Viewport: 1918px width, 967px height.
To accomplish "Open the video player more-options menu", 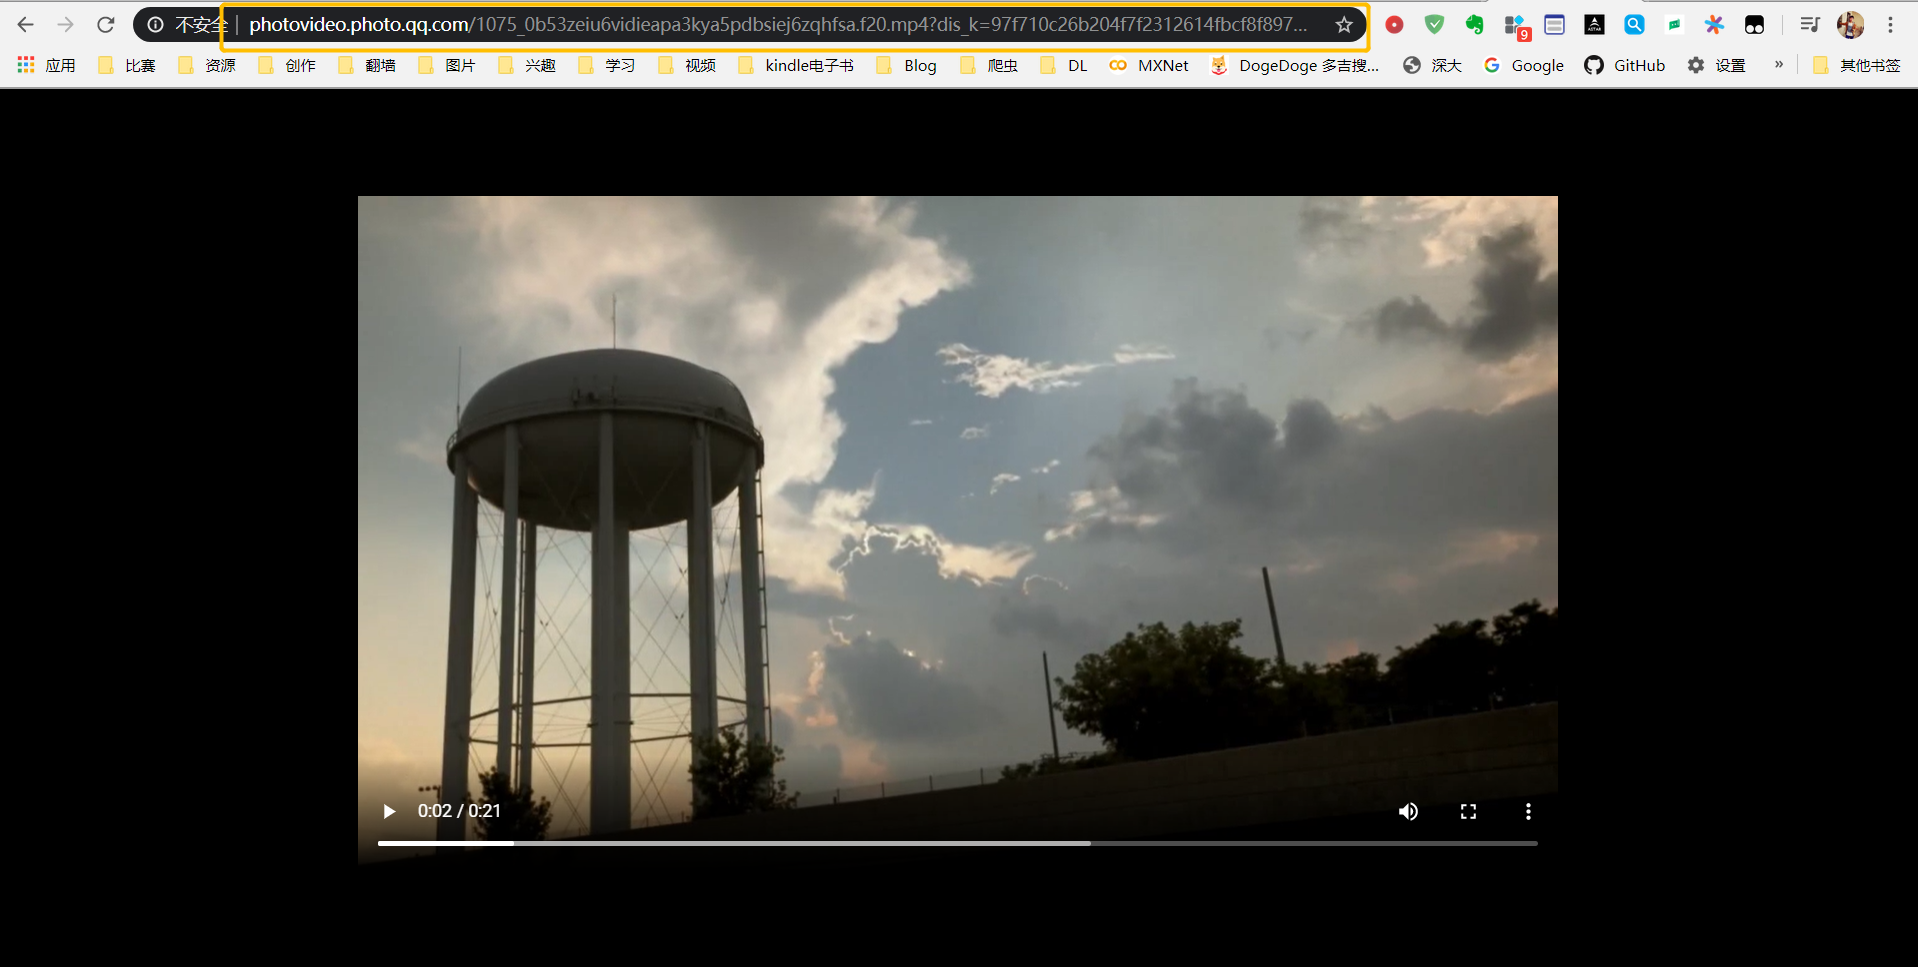I will click(x=1528, y=811).
